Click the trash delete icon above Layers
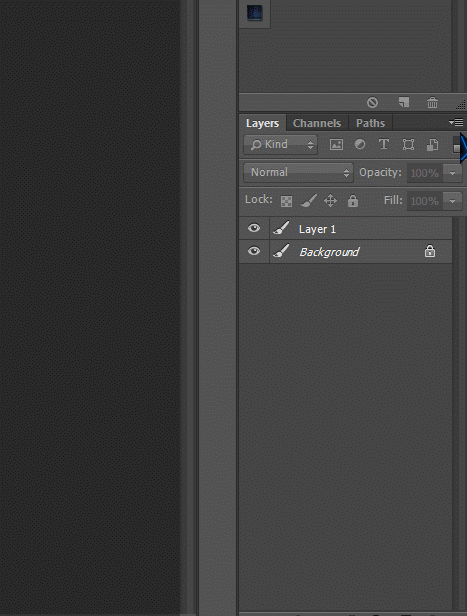The image size is (467, 616). 432,103
